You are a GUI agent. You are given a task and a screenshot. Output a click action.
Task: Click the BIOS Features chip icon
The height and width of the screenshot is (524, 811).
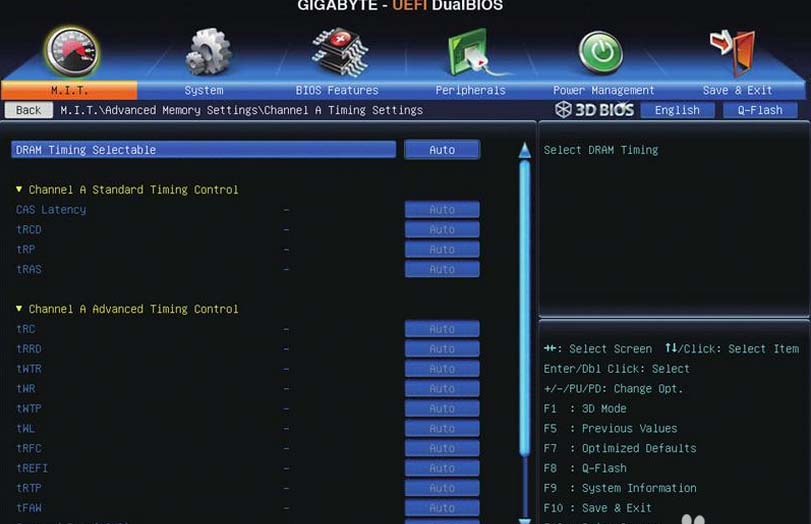[340, 52]
